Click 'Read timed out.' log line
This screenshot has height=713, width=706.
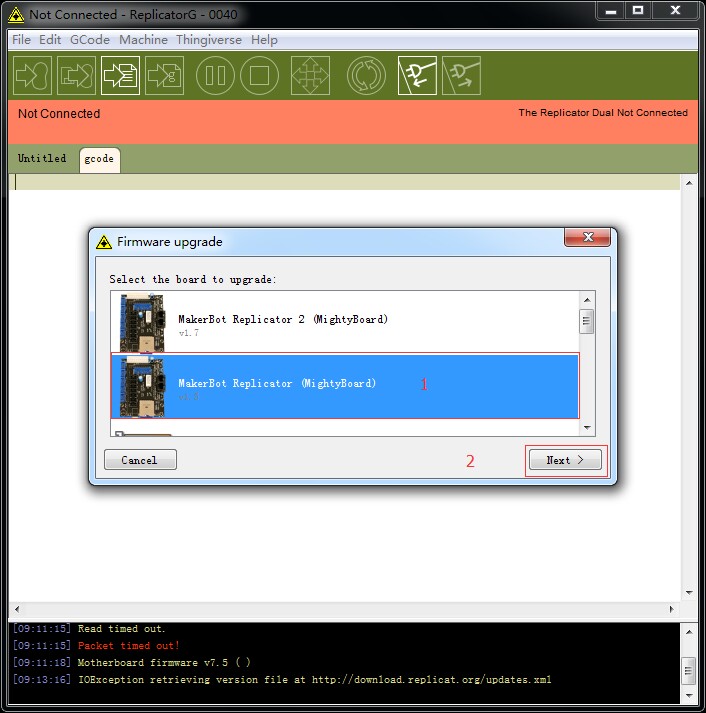(x=121, y=629)
